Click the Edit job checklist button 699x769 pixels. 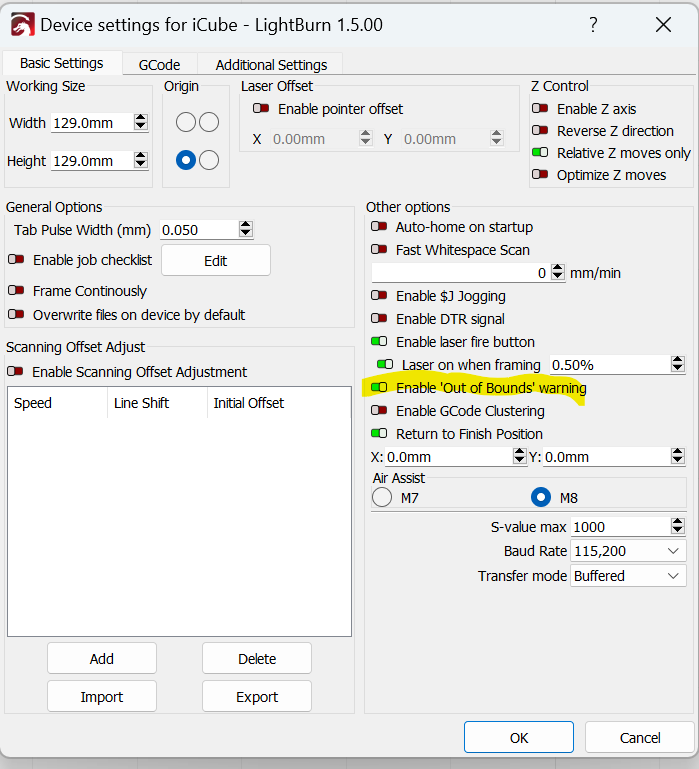click(x=216, y=260)
